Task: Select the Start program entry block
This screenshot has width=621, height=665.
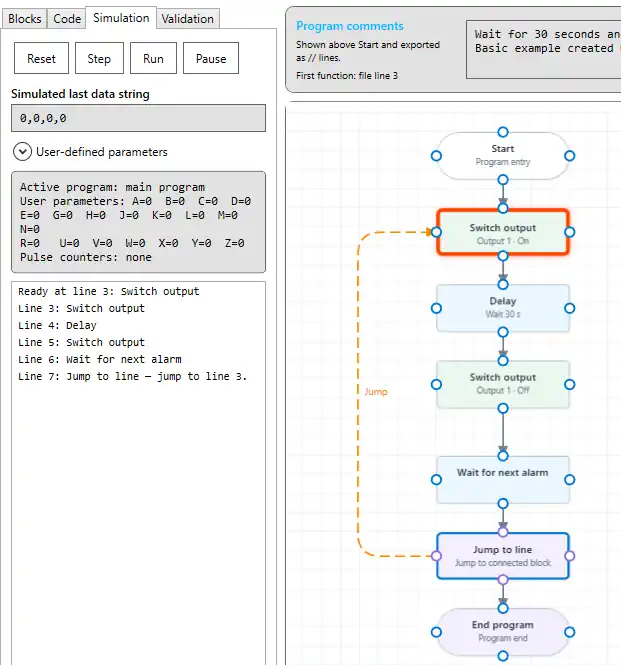Action: pyautogui.click(x=503, y=156)
